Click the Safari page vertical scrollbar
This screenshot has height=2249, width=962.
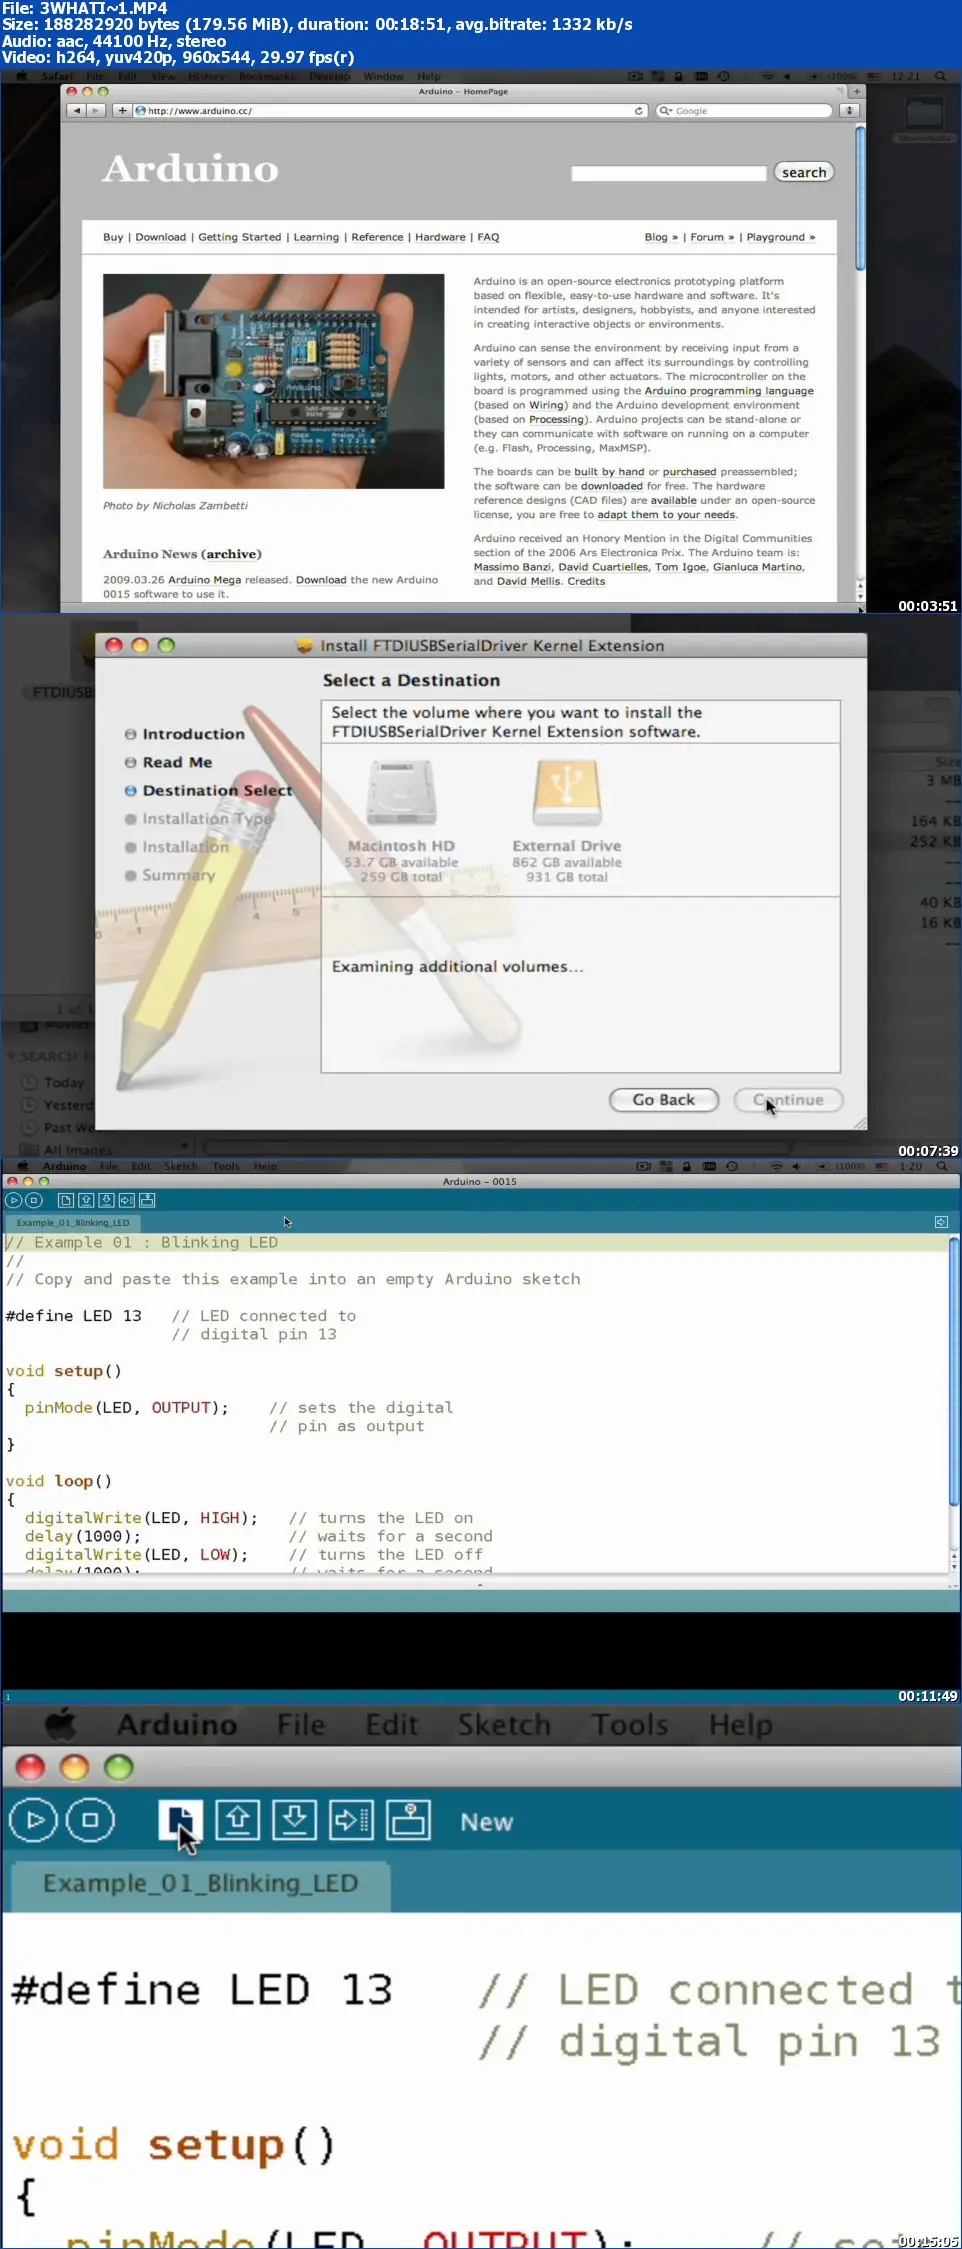pos(859,199)
